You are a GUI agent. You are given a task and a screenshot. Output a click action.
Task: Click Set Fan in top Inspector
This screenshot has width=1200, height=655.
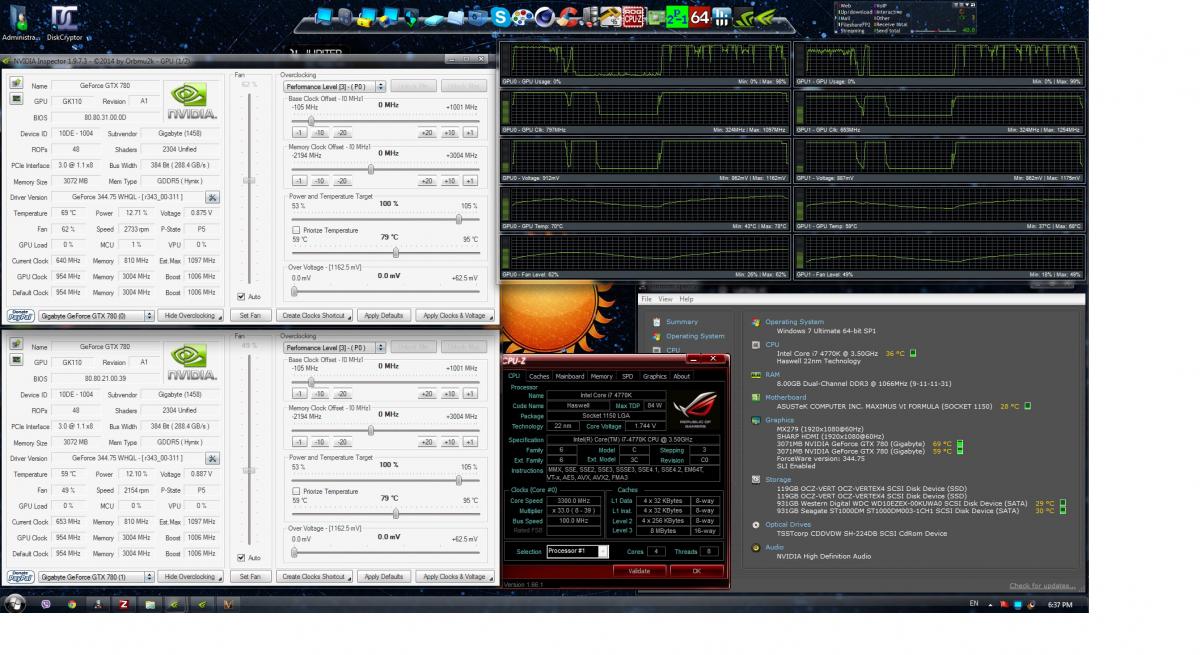(x=250, y=316)
